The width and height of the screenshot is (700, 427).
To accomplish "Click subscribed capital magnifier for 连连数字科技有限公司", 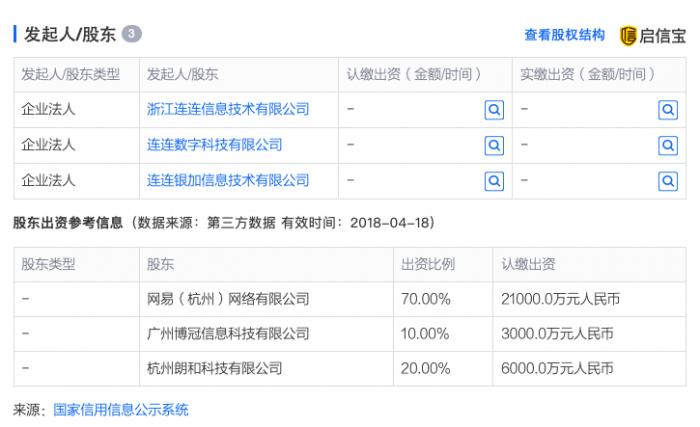I will tap(494, 146).
